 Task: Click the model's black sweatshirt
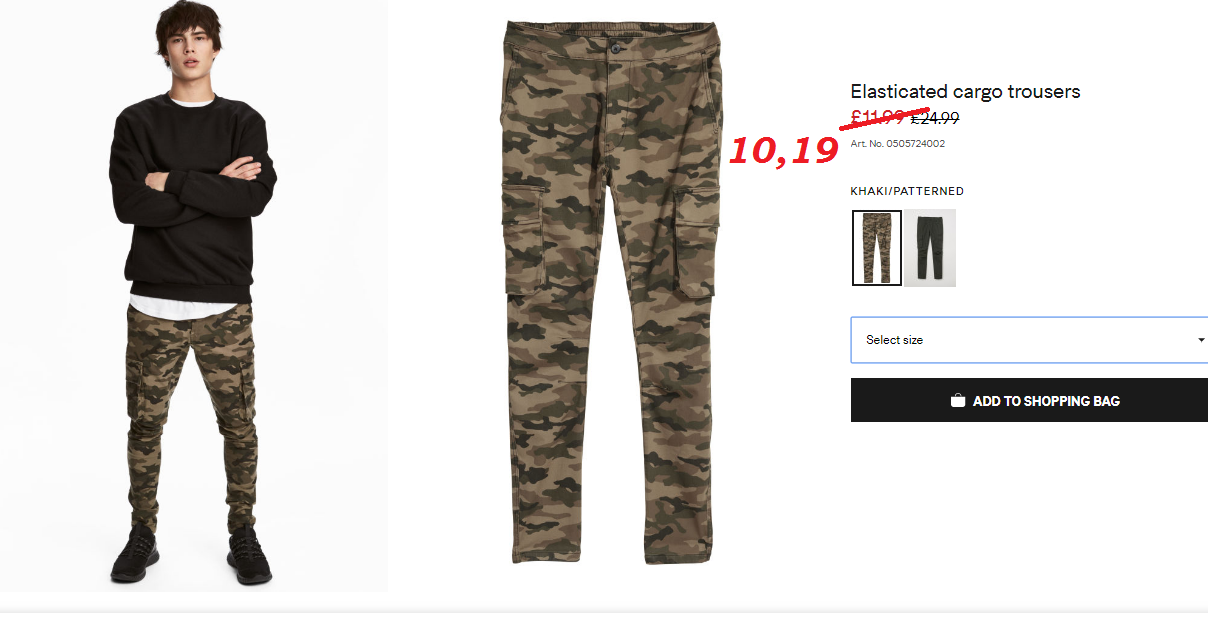[x=194, y=195]
